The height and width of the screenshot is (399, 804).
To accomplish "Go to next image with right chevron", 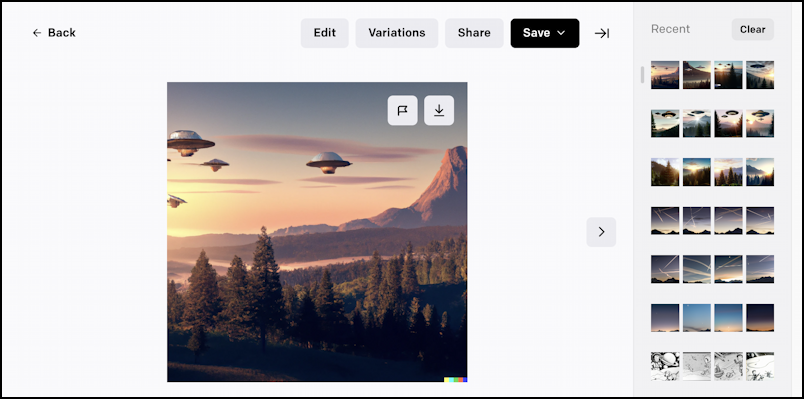I will click(x=601, y=232).
